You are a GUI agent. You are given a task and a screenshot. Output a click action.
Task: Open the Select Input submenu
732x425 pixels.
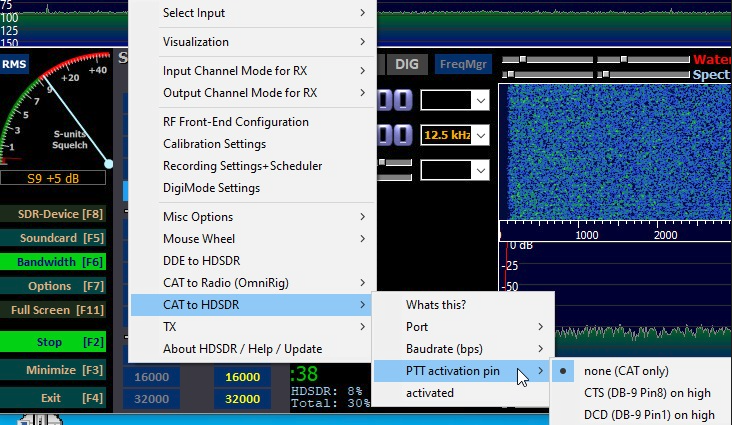pos(252,13)
